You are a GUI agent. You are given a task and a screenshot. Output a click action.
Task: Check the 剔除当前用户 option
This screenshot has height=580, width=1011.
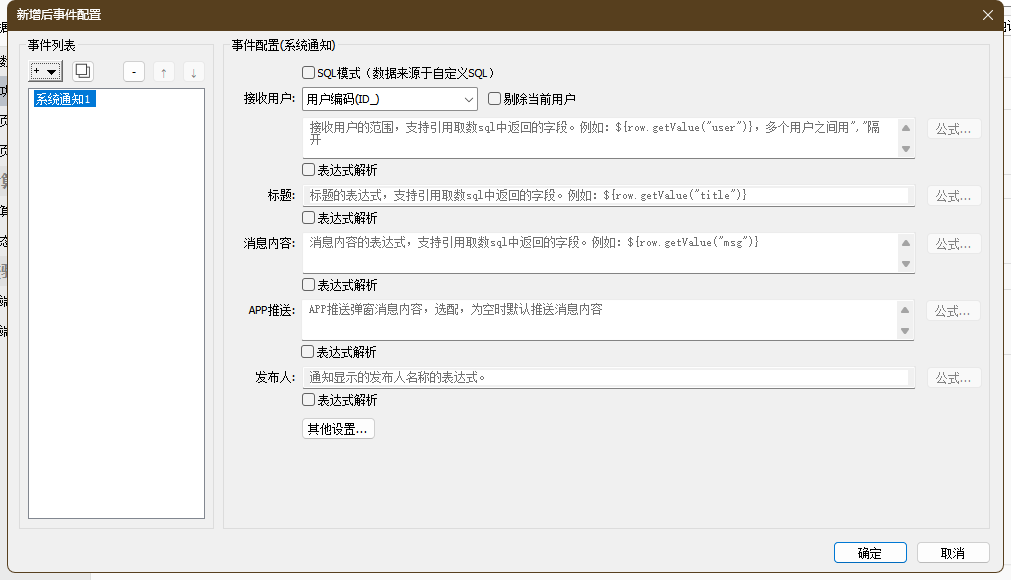click(494, 99)
